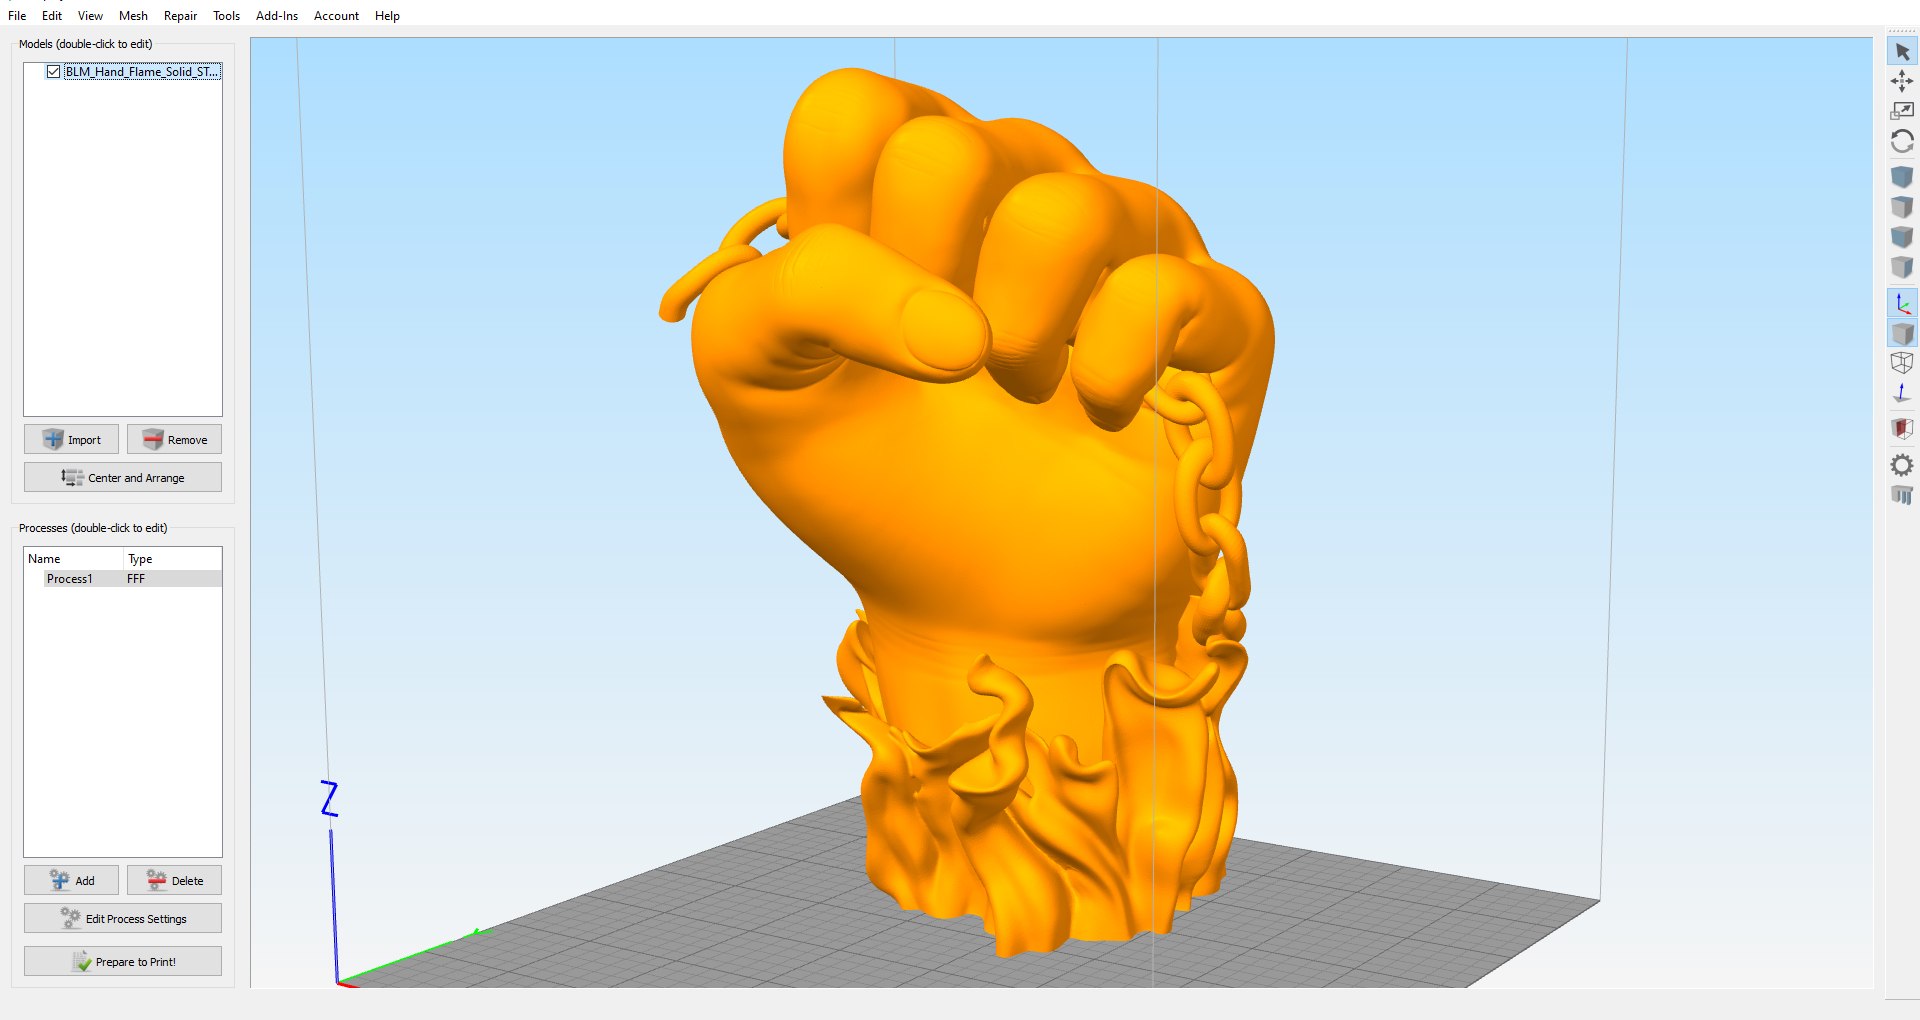Click the Type column header
The height and width of the screenshot is (1020, 1920).
[172, 559]
